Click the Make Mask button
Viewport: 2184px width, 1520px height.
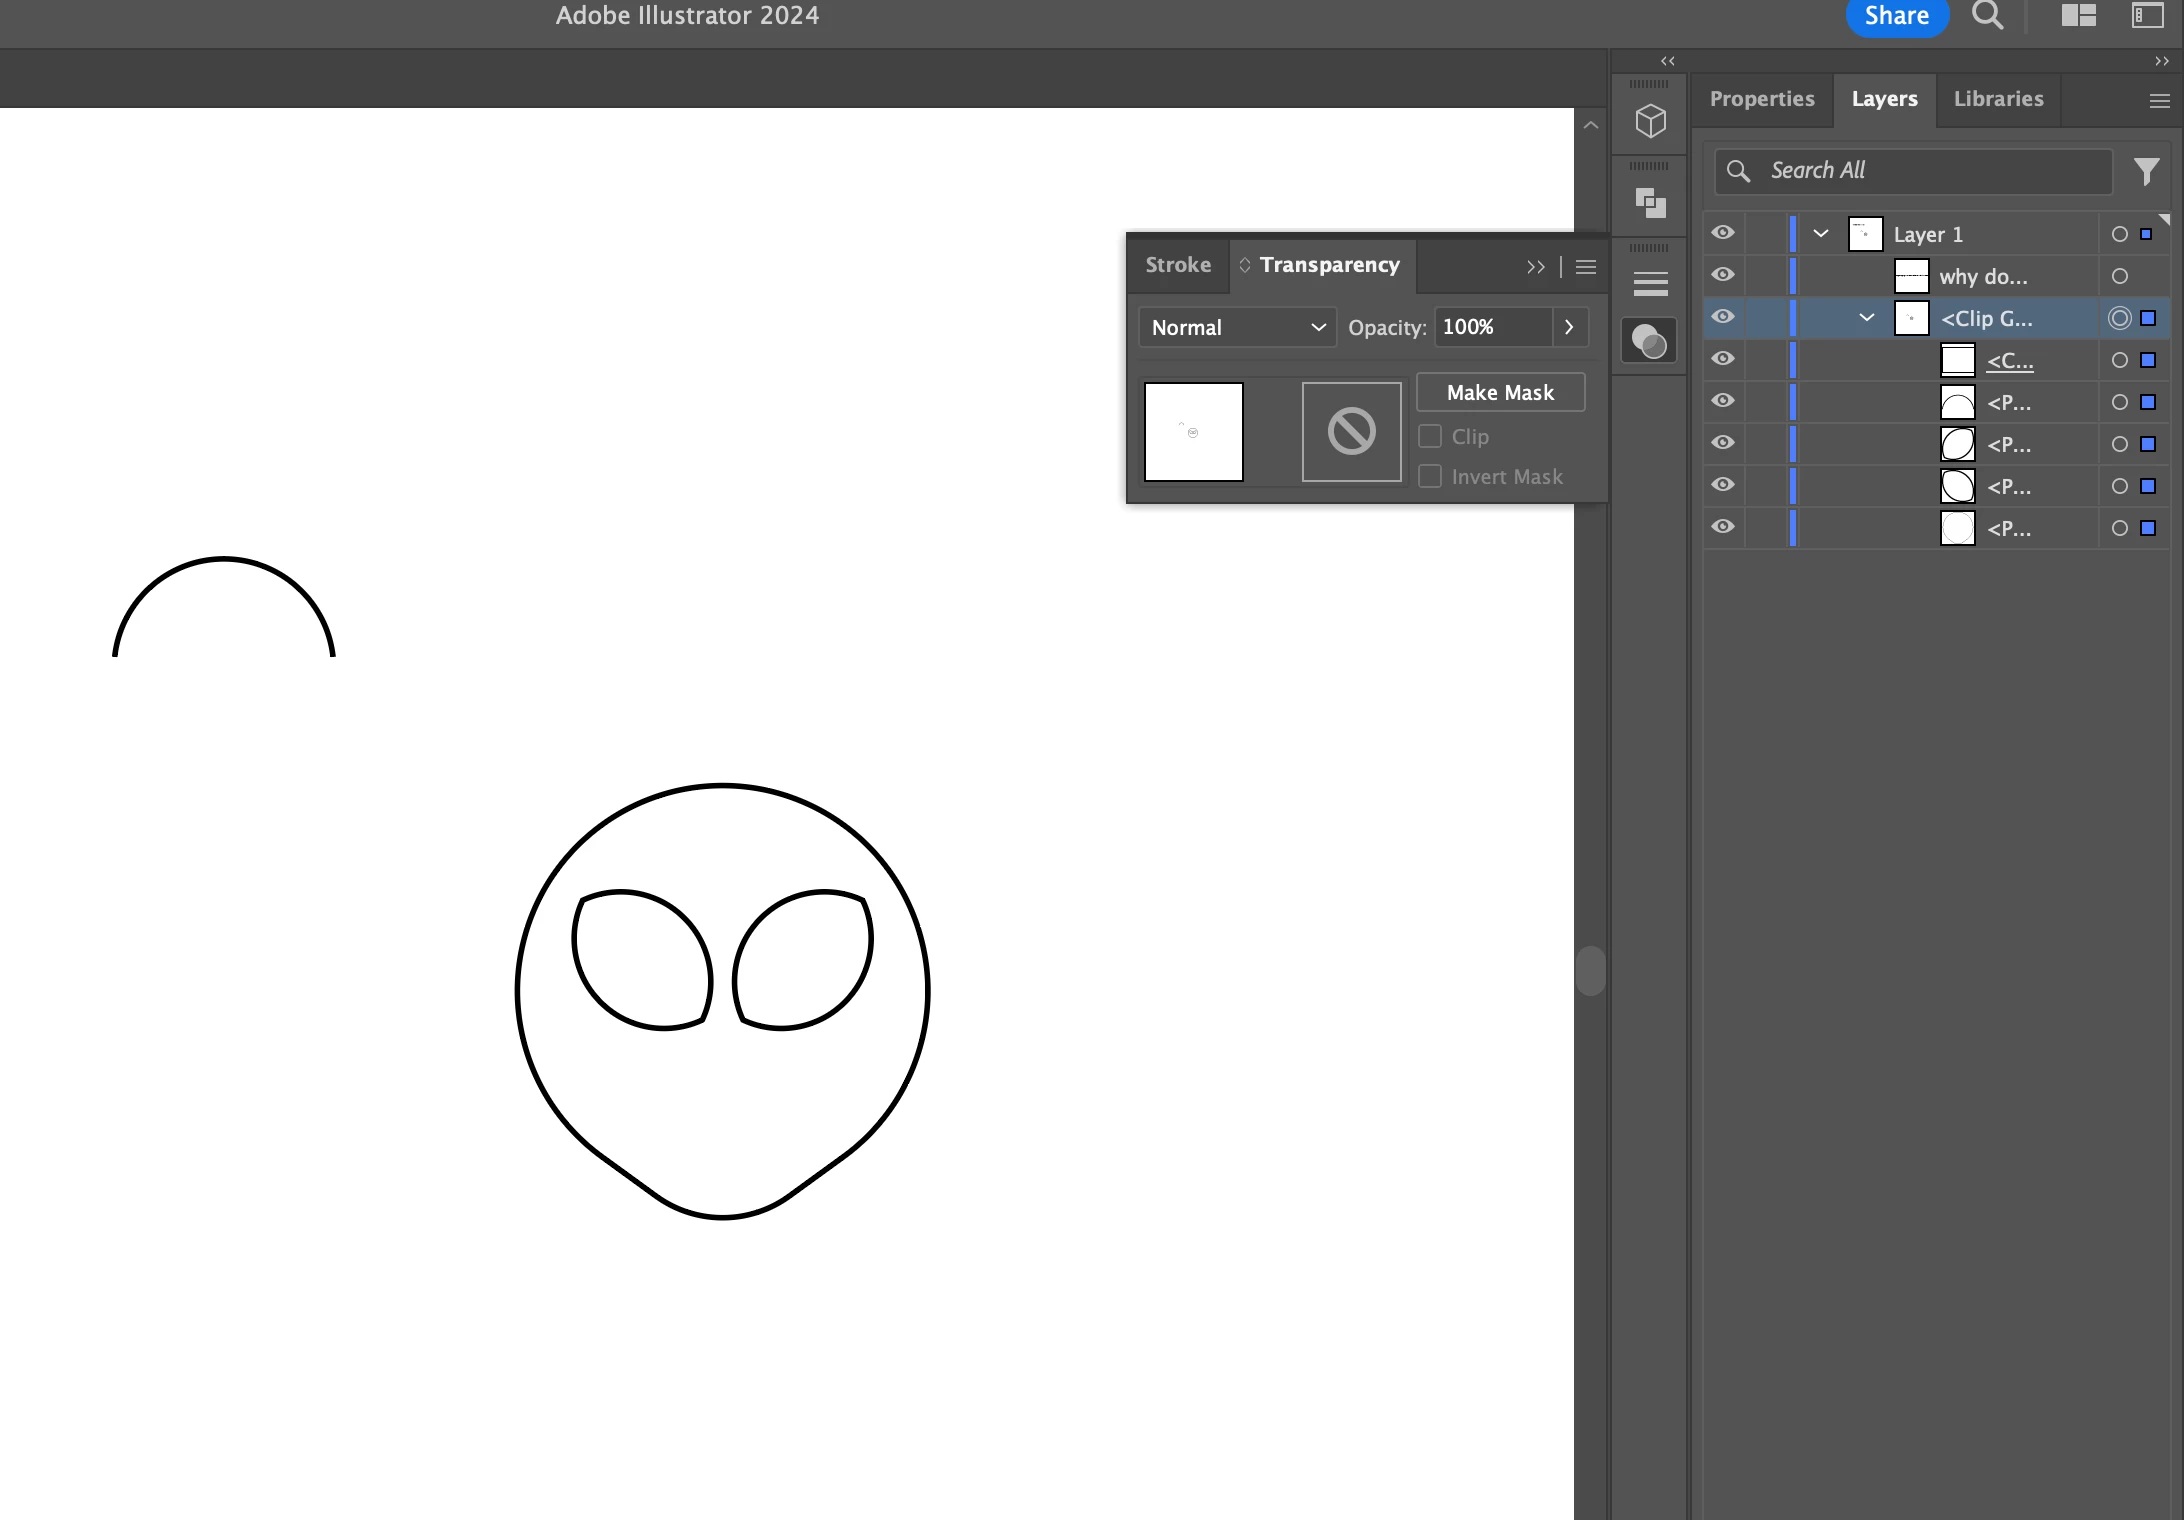pyautogui.click(x=1500, y=393)
